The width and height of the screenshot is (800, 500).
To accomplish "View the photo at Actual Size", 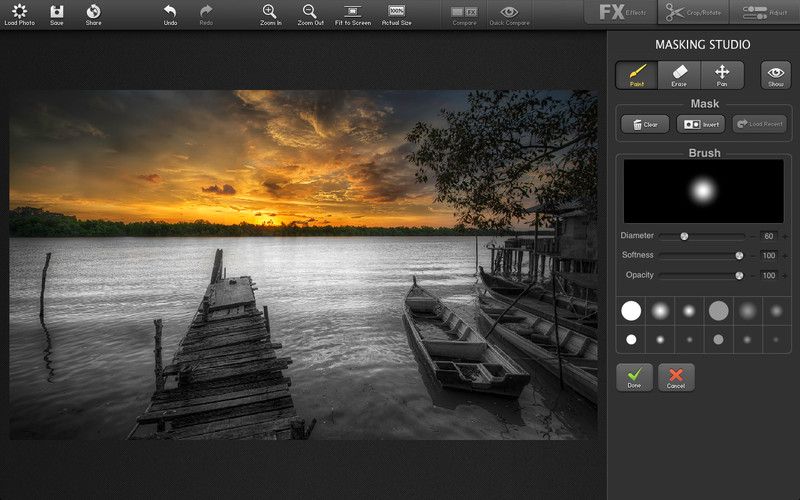I will pos(396,14).
